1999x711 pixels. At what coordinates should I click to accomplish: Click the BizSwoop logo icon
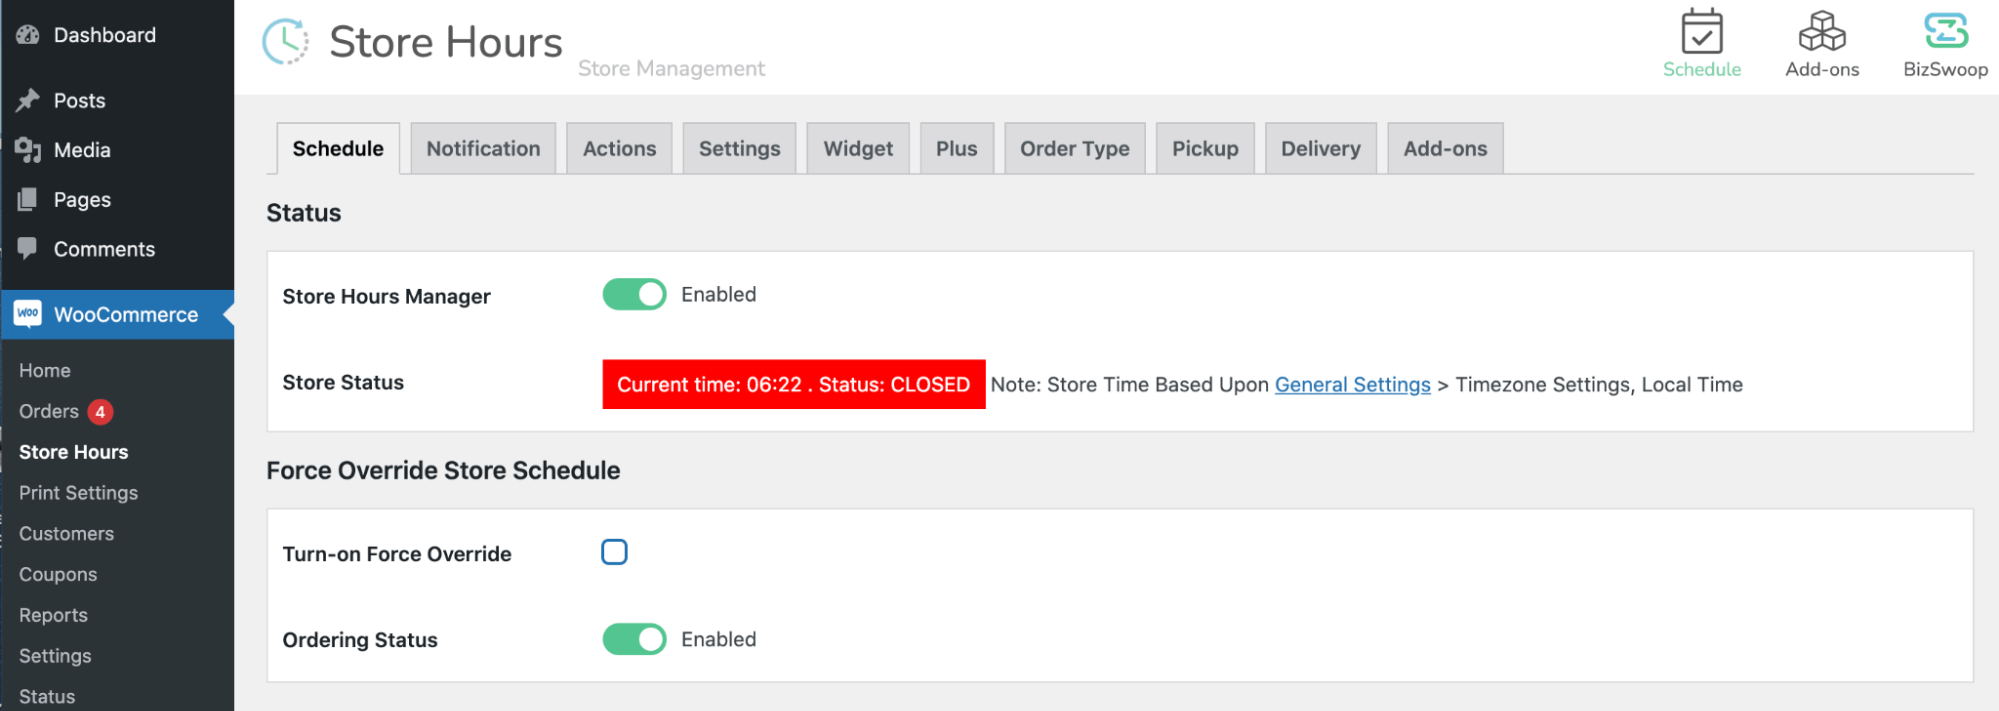pos(1945,32)
